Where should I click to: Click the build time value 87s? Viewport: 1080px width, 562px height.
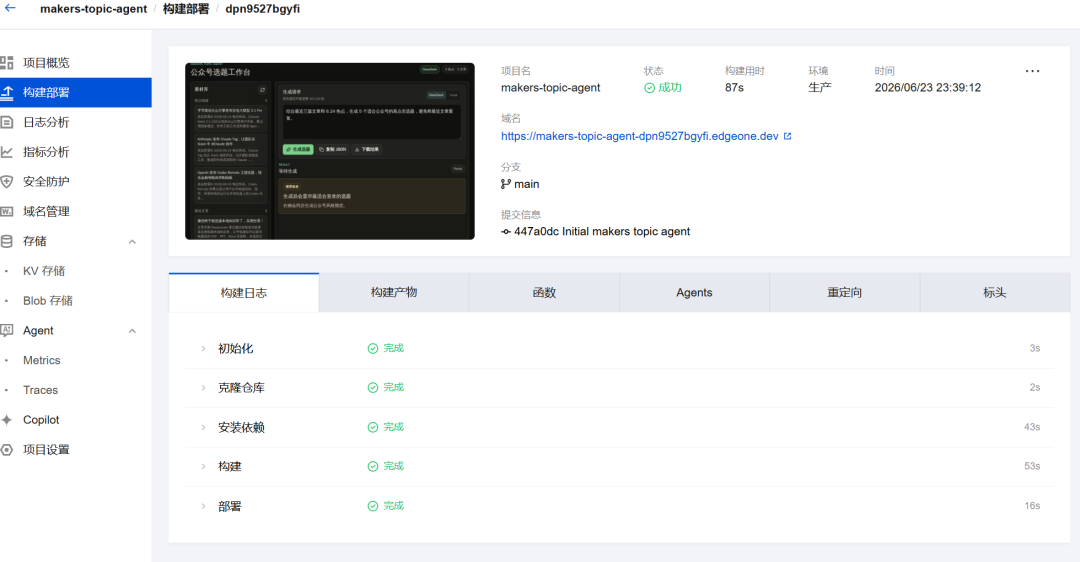(734, 87)
